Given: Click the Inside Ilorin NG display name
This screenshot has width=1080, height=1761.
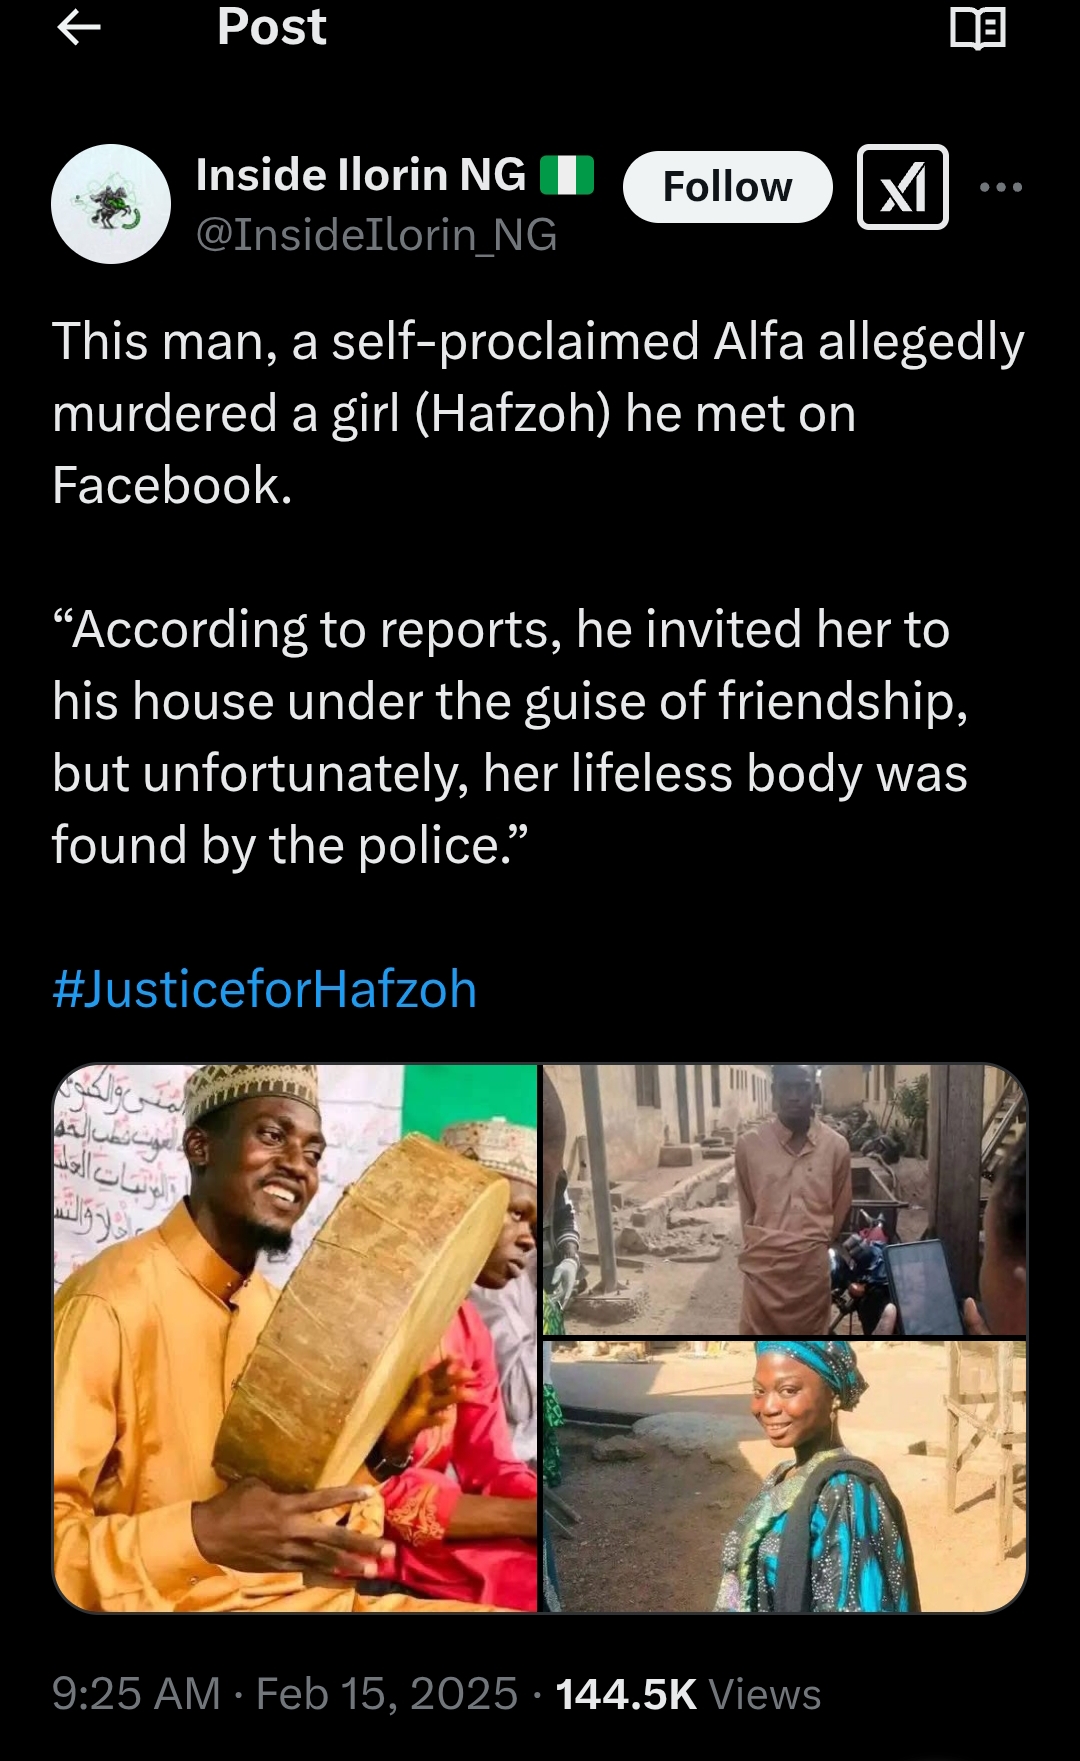Looking at the screenshot, I should click(361, 175).
